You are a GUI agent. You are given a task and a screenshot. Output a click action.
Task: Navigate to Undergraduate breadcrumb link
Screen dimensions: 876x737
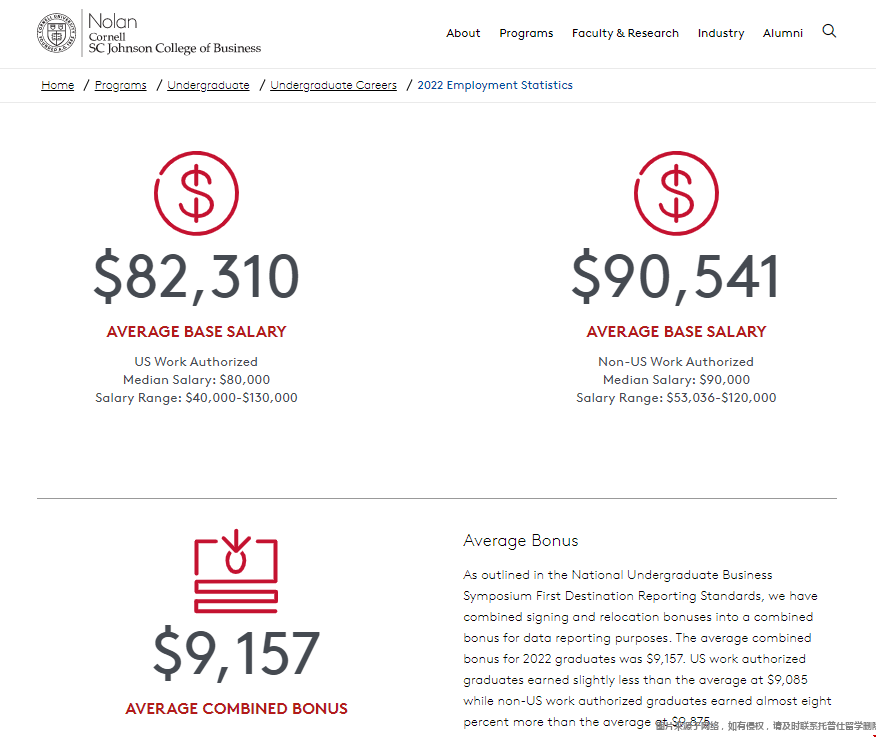(x=208, y=85)
